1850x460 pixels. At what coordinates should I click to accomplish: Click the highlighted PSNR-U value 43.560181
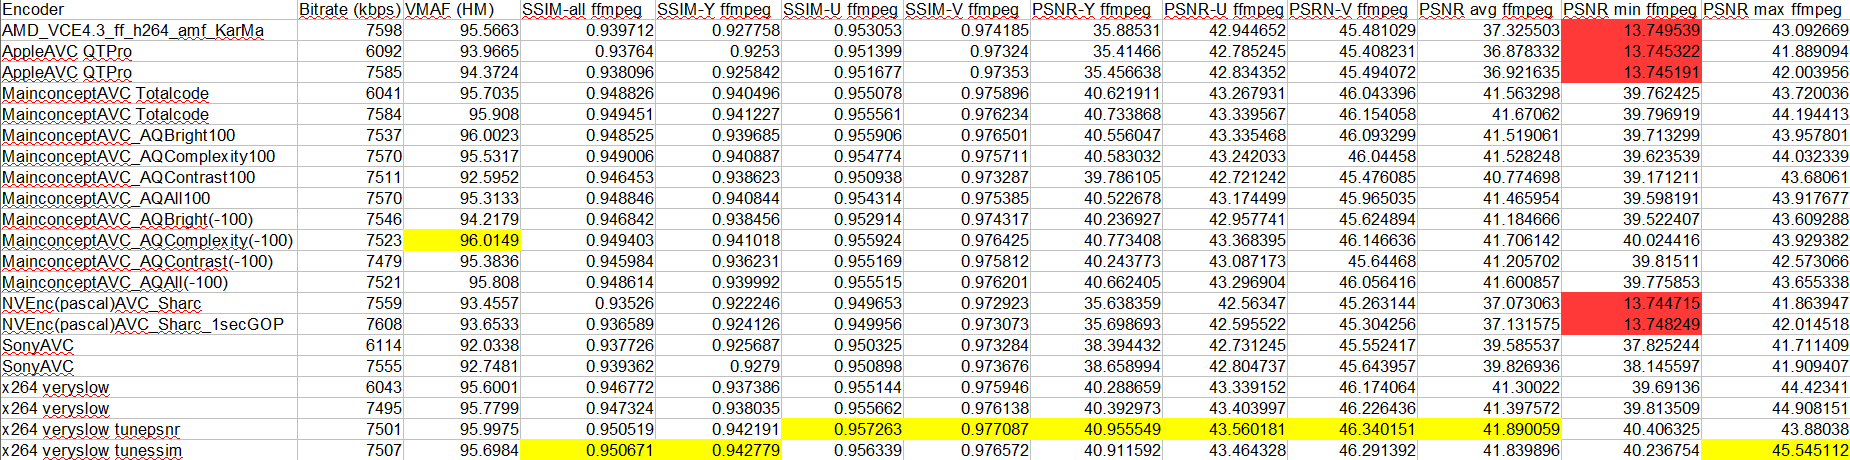pyautogui.click(x=1225, y=430)
